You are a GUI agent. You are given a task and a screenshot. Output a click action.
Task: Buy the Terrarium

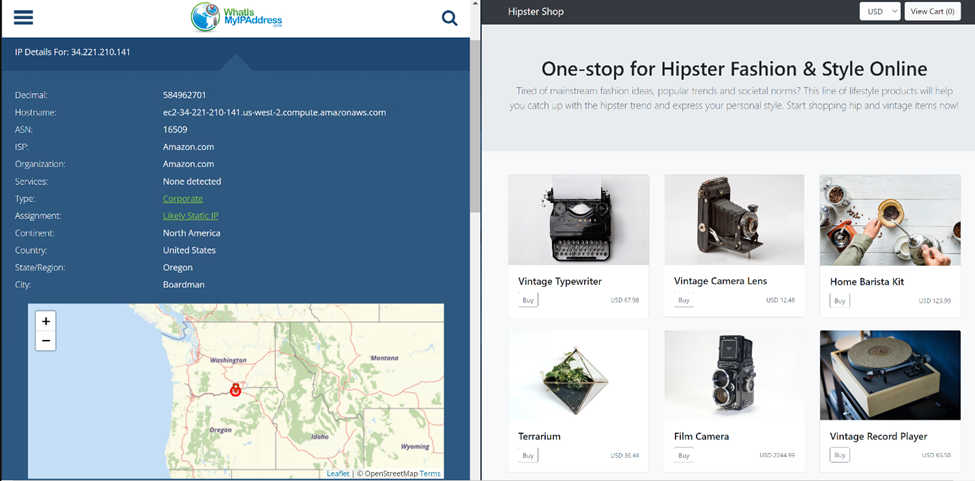tap(527, 456)
